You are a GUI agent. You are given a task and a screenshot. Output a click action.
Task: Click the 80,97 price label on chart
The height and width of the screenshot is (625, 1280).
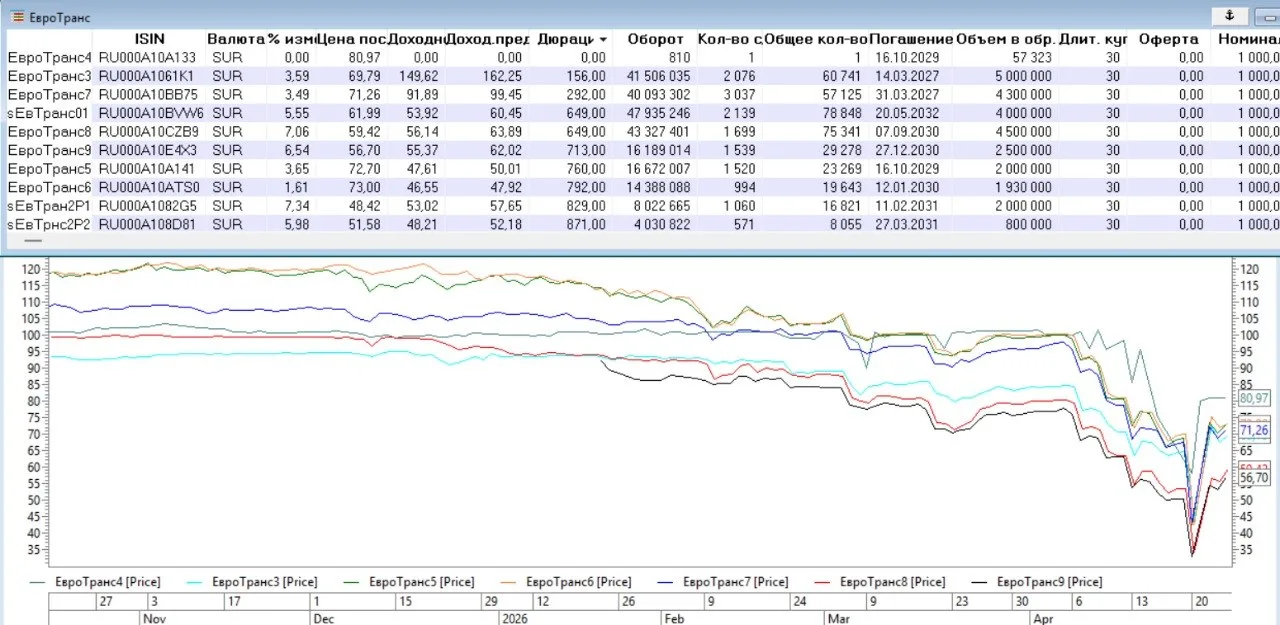[x=1254, y=398]
